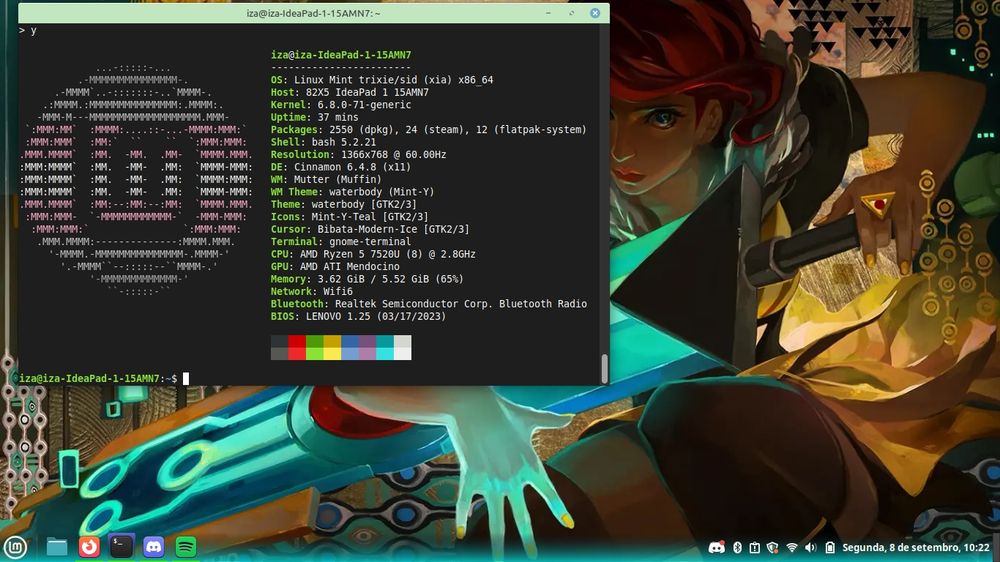Click the 'GPU: AMD ATI Mendocino' line

(x=335, y=266)
